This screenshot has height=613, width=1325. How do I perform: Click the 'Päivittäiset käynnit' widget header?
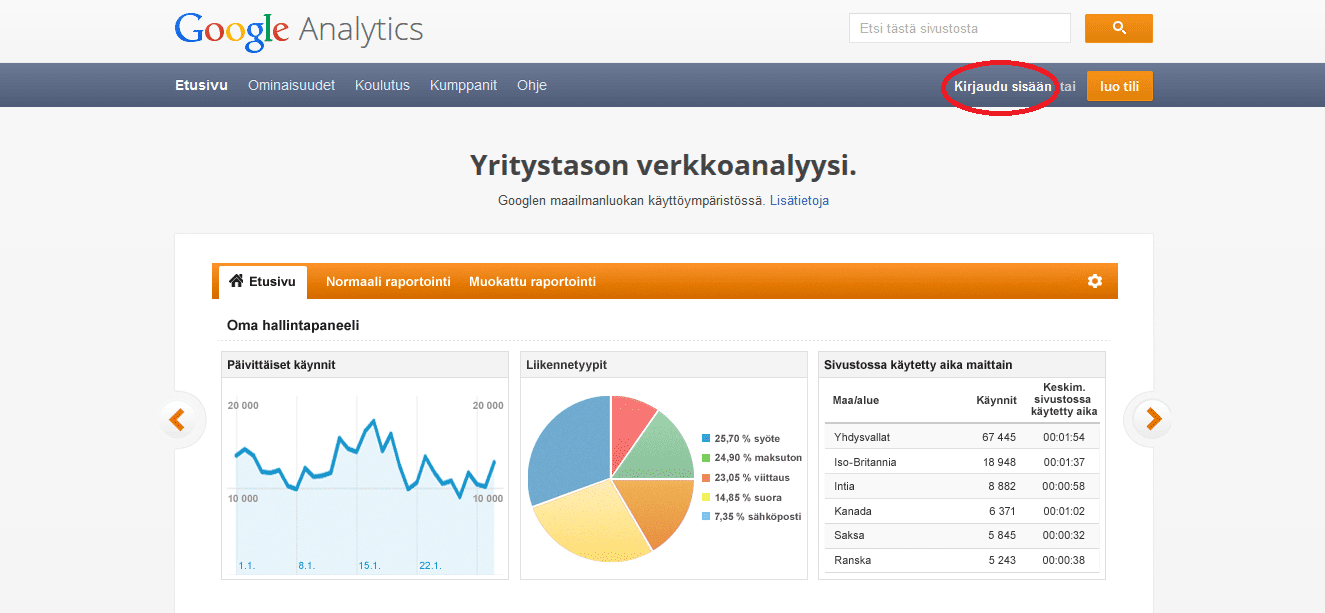click(365, 365)
